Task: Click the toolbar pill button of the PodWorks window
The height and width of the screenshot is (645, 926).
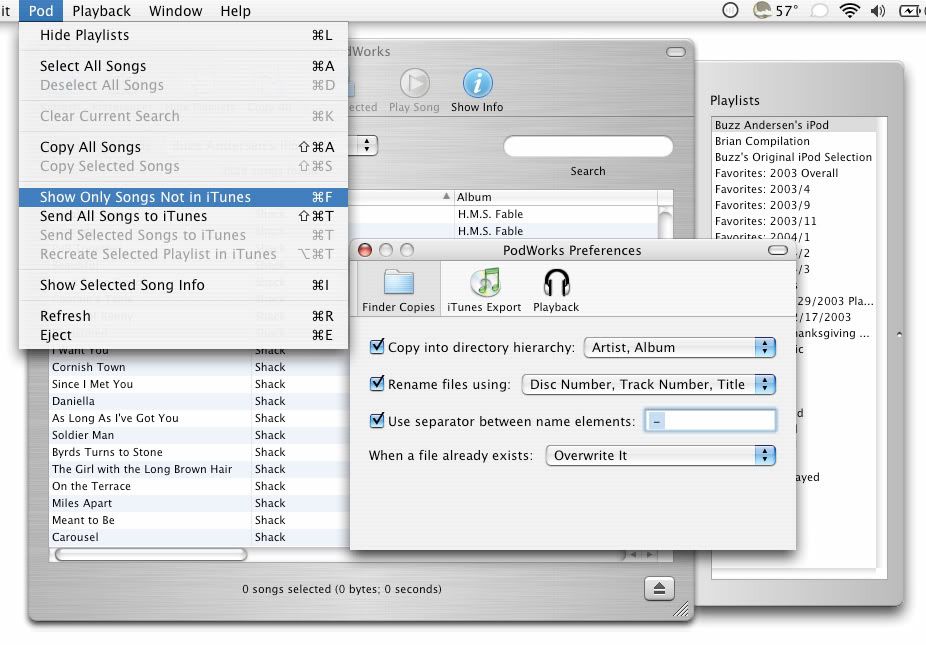Action: tap(676, 52)
